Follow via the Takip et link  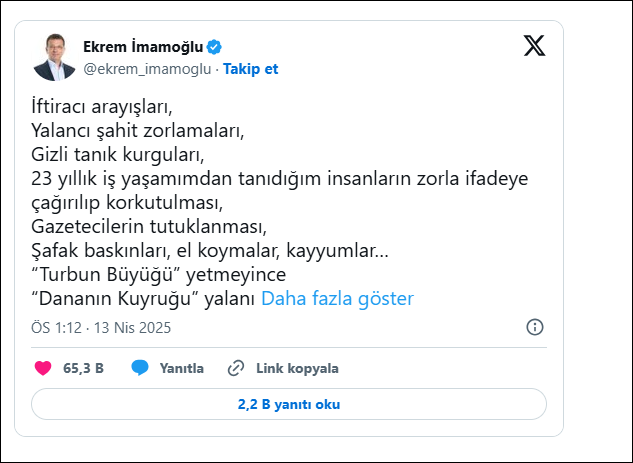point(250,69)
